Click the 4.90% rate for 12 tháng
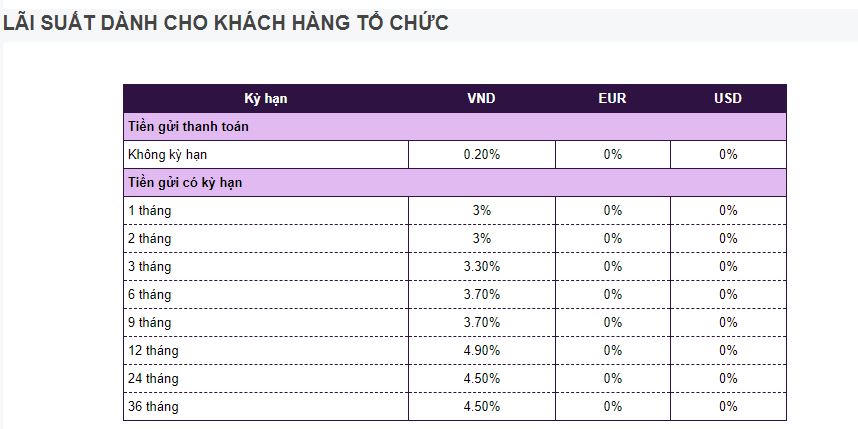The image size is (858, 429). (x=481, y=351)
